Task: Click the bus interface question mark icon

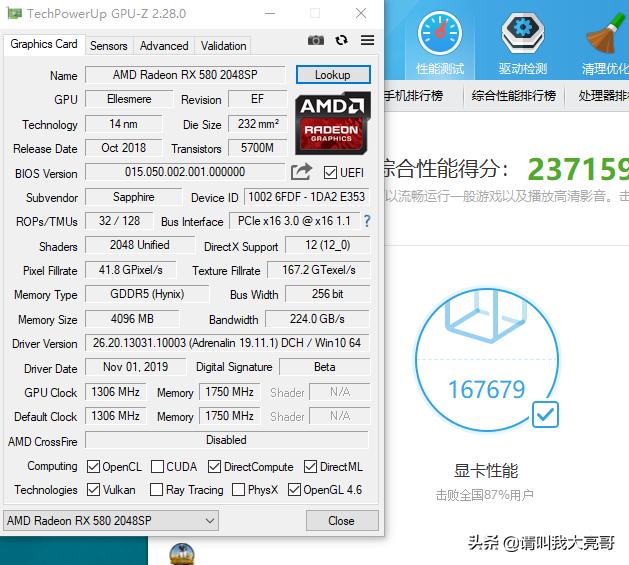Action: coord(367,221)
